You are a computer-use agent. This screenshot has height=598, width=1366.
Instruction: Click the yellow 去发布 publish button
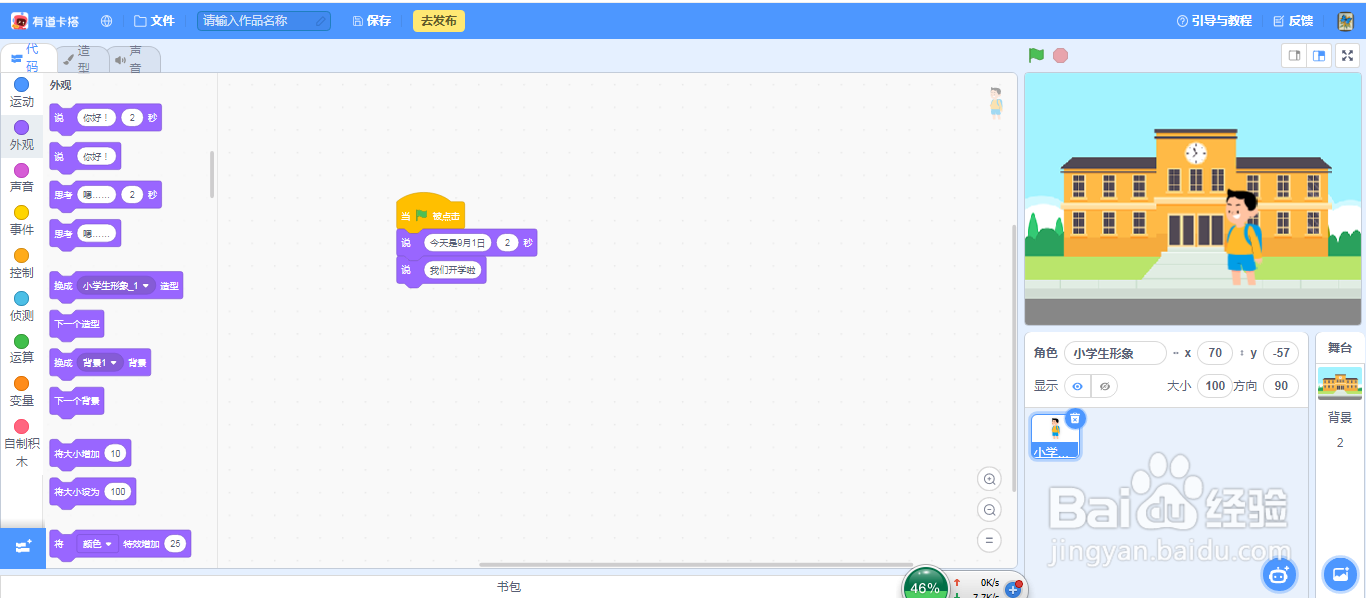438,19
